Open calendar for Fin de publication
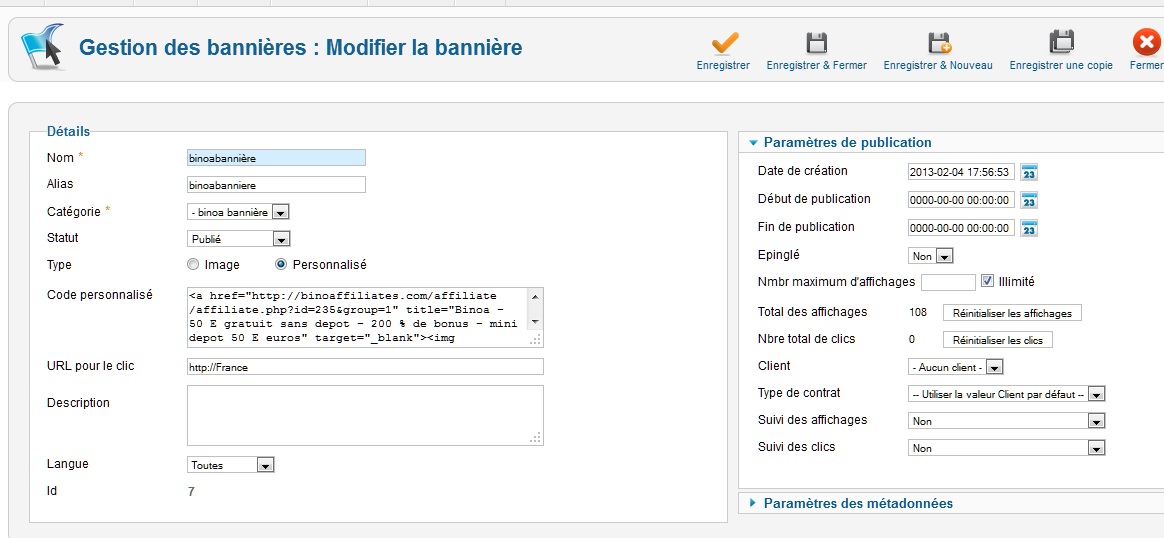This screenshot has height=538, width=1164. [x=1029, y=228]
